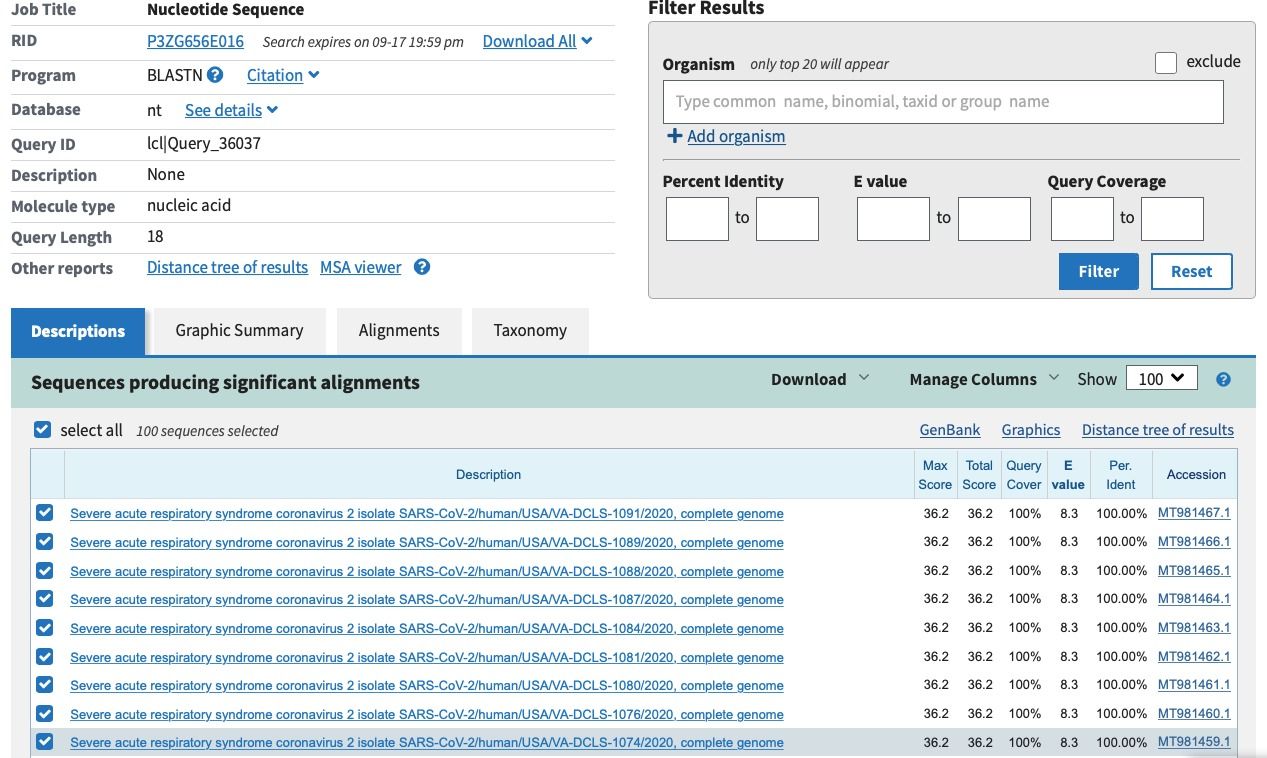Expand the Download All dropdown
This screenshot has height=758, width=1267.
click(537, 41)
